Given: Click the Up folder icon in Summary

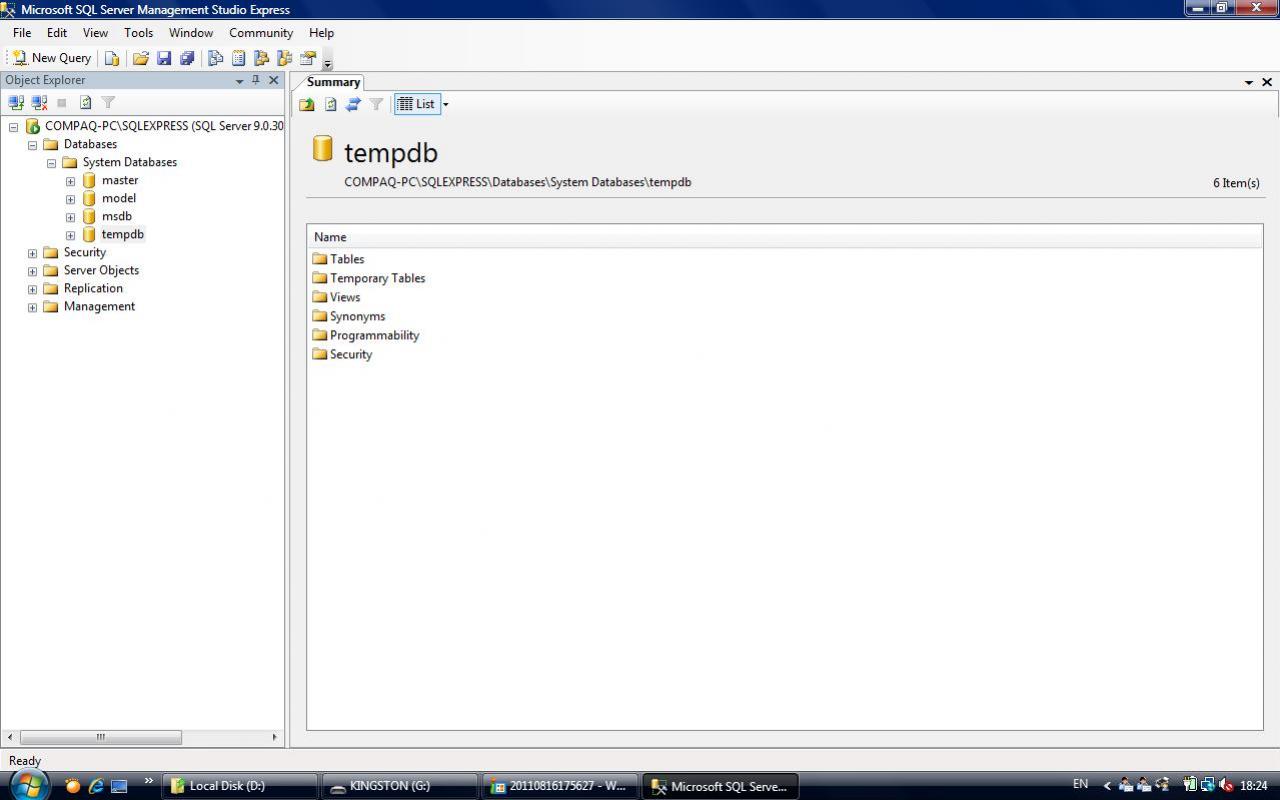Looking at the screenshot, I should 307,104.
